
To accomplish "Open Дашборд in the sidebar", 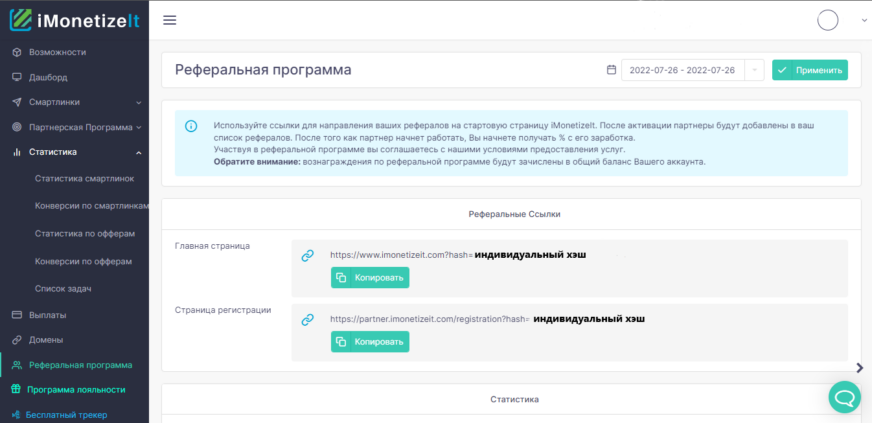I will point(48,77).
